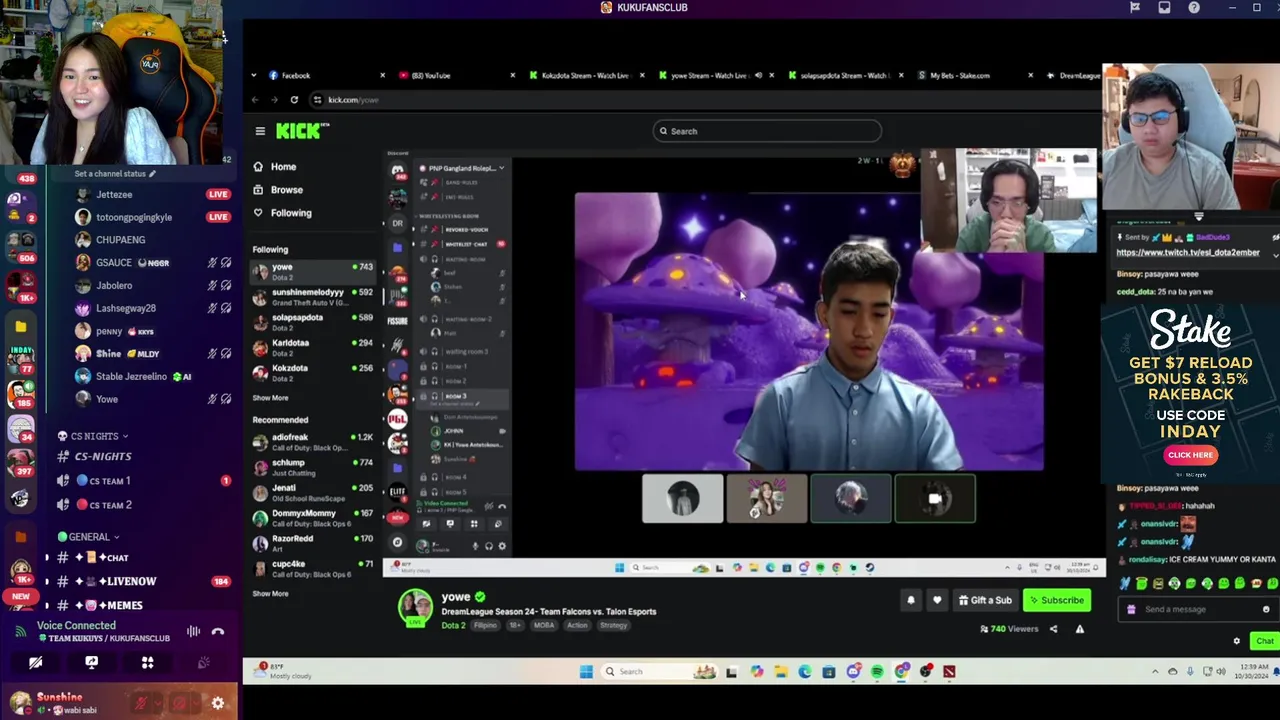Show more followed channels
The image size is (1280, 720).
tap(270, 398)
